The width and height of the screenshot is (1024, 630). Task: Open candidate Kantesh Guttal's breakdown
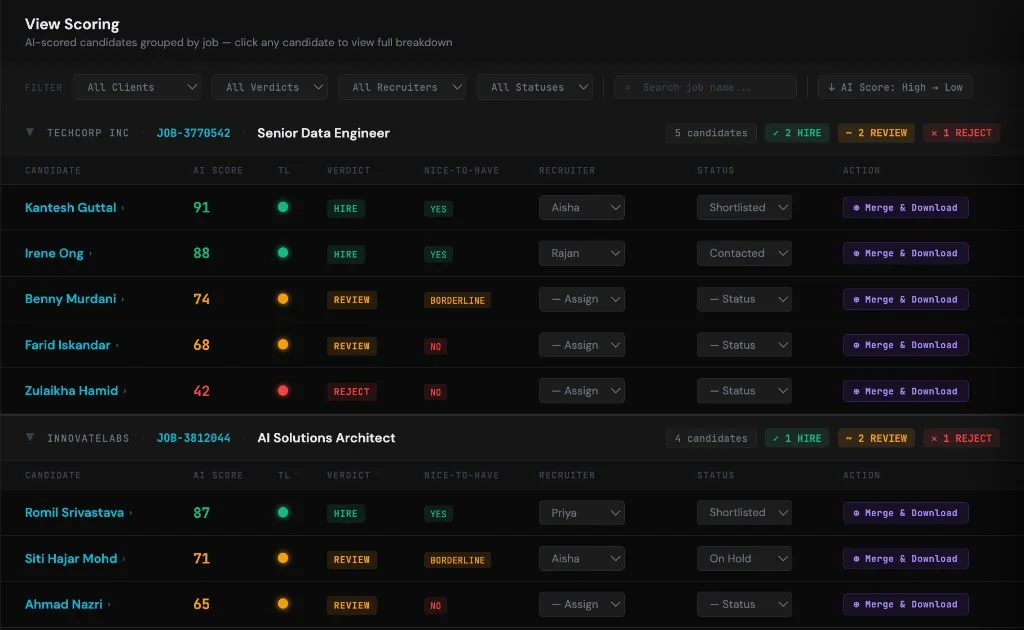[71, 208]
